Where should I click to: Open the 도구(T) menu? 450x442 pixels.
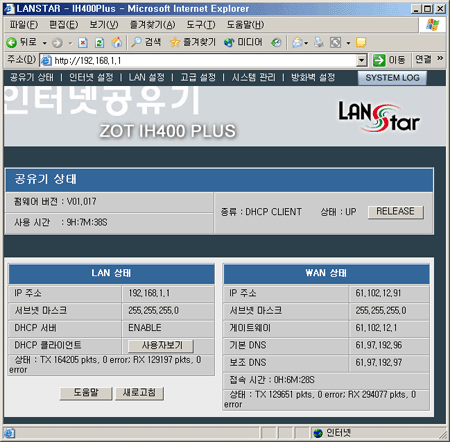coord(201,25)
